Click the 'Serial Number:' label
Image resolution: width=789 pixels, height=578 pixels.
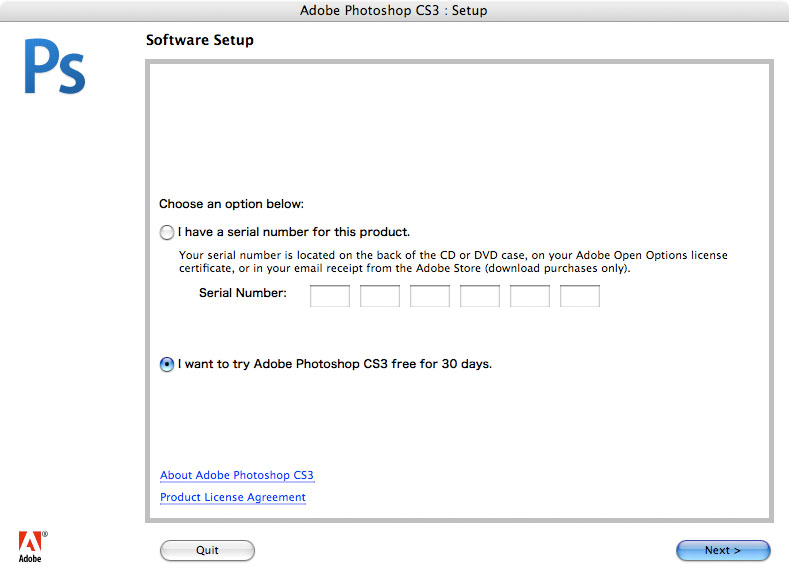[243, 293]
